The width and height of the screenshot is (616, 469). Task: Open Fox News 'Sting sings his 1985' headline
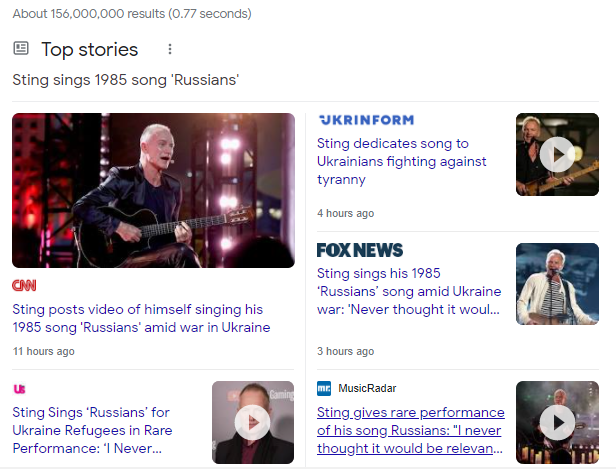(407, 291)
